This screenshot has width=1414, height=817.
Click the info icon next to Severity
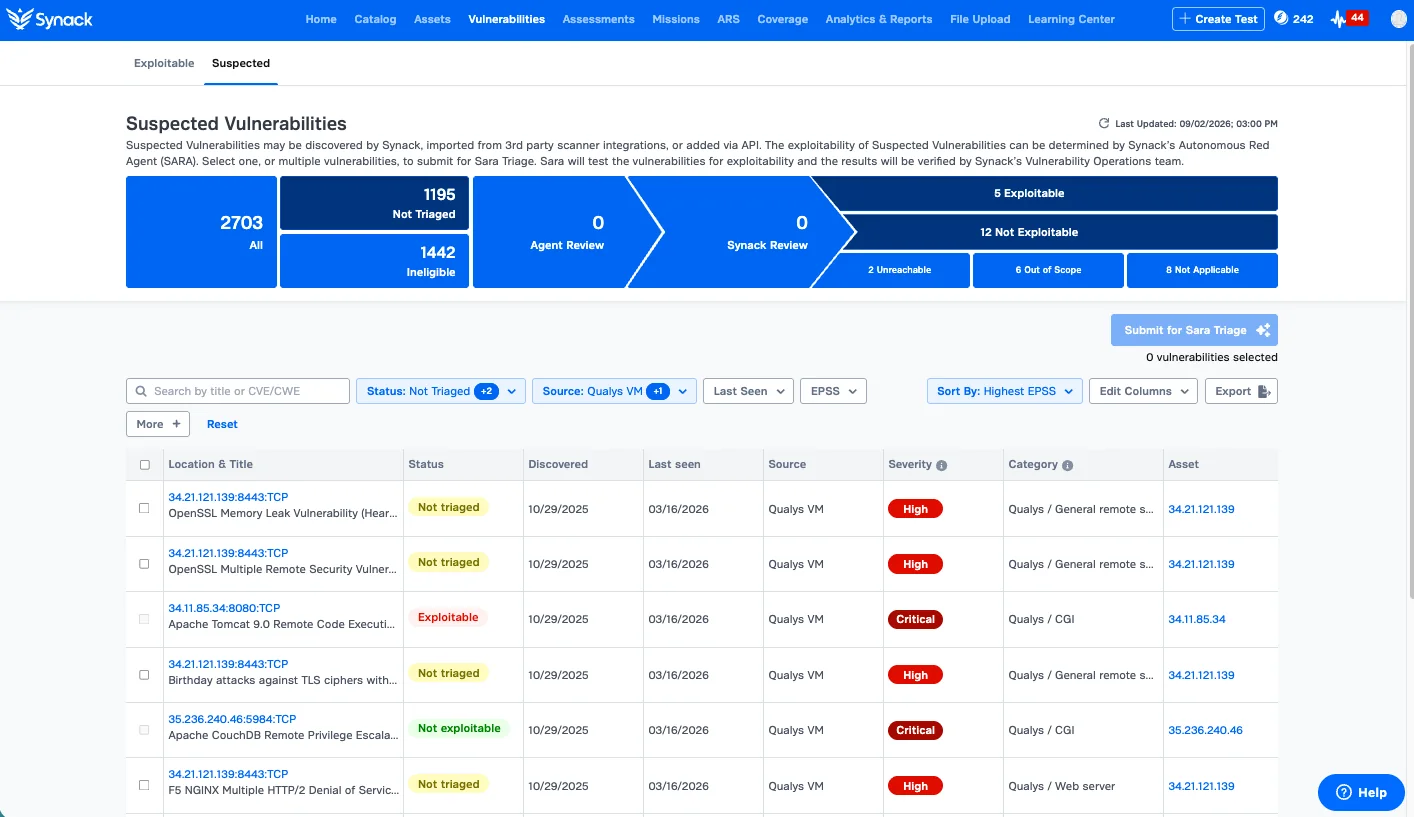(x=942, y=465)
